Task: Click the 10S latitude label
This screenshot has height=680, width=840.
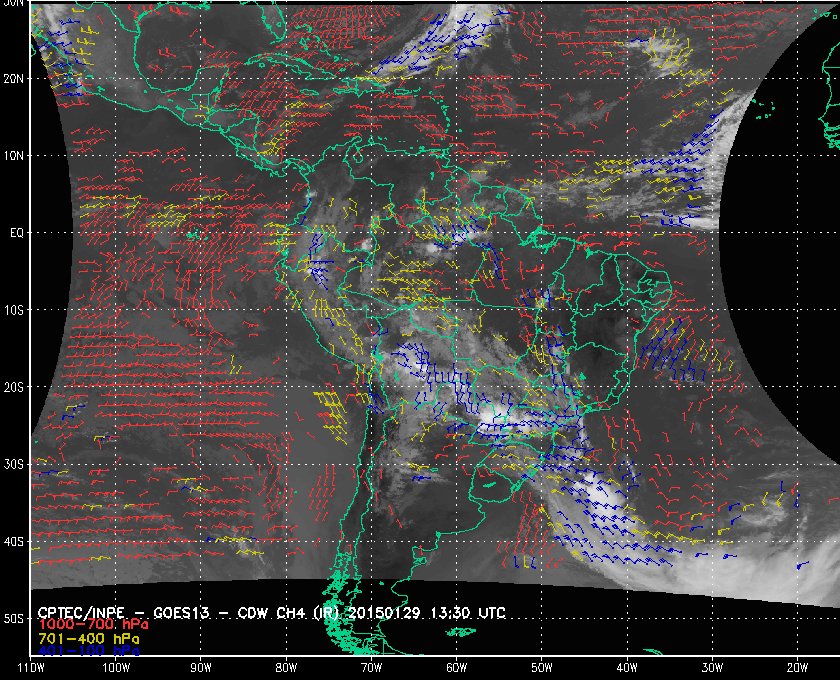Action: (x=13, y=310)
